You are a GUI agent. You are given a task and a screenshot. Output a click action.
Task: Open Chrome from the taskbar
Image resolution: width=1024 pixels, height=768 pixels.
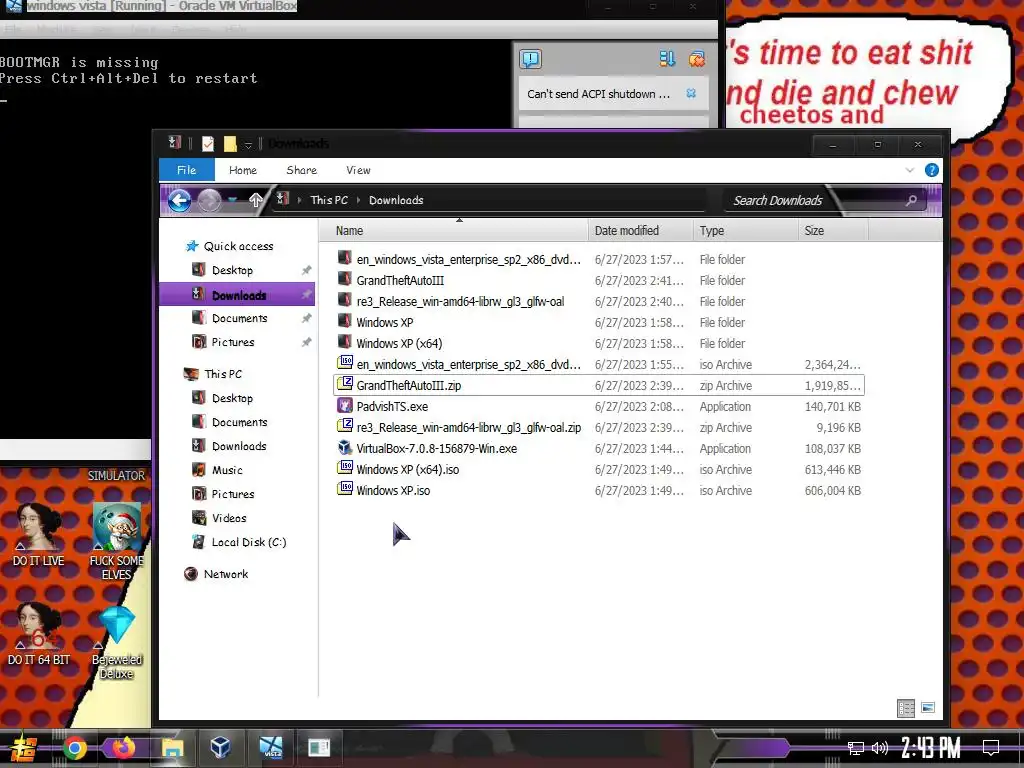tap(74, 747)
